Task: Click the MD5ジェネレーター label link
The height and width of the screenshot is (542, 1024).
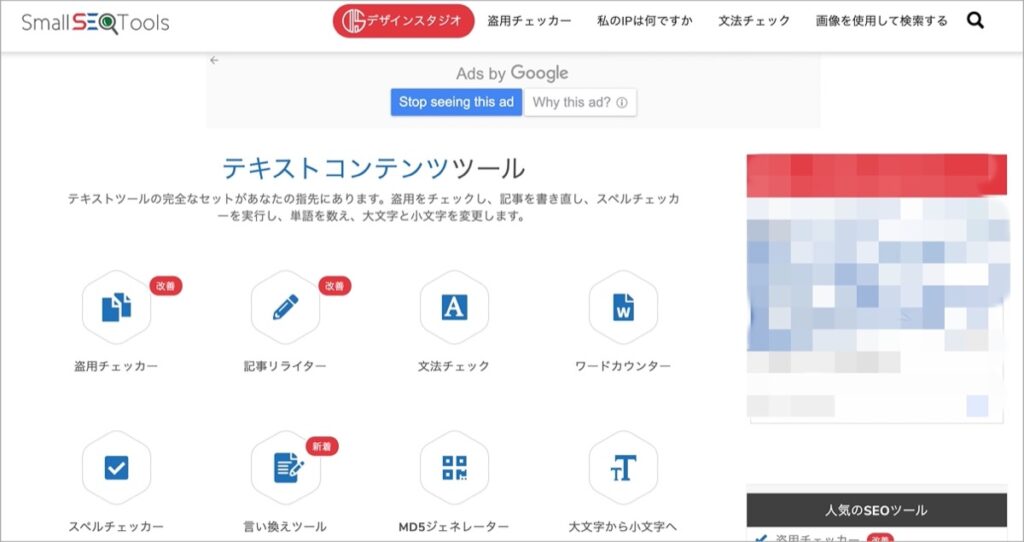Action: 454,526
